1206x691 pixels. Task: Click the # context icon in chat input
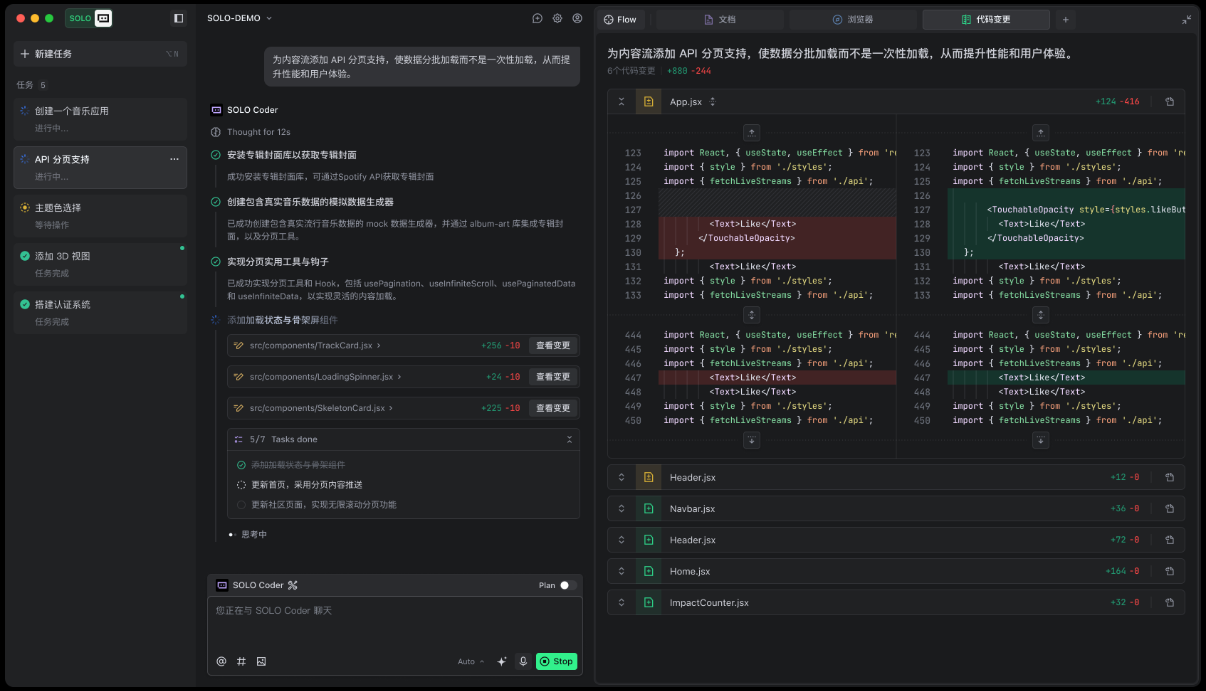241,661
